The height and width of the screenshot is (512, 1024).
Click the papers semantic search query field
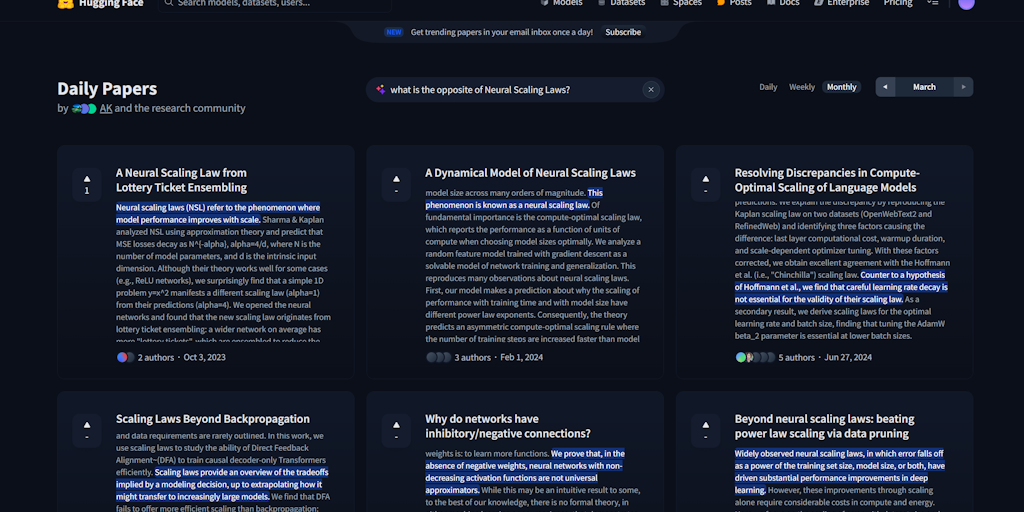(x=514, y=89)
